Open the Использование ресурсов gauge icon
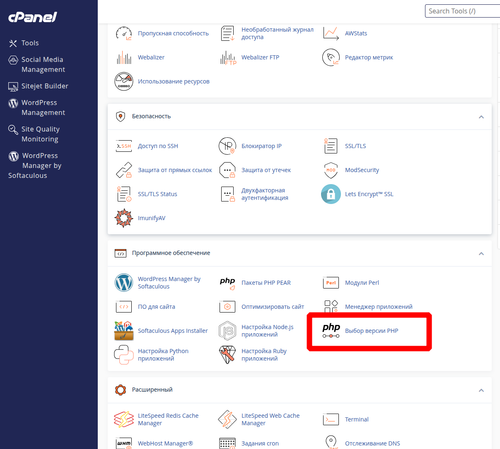This screenshot has height=449, width=500. pos(124,81)
